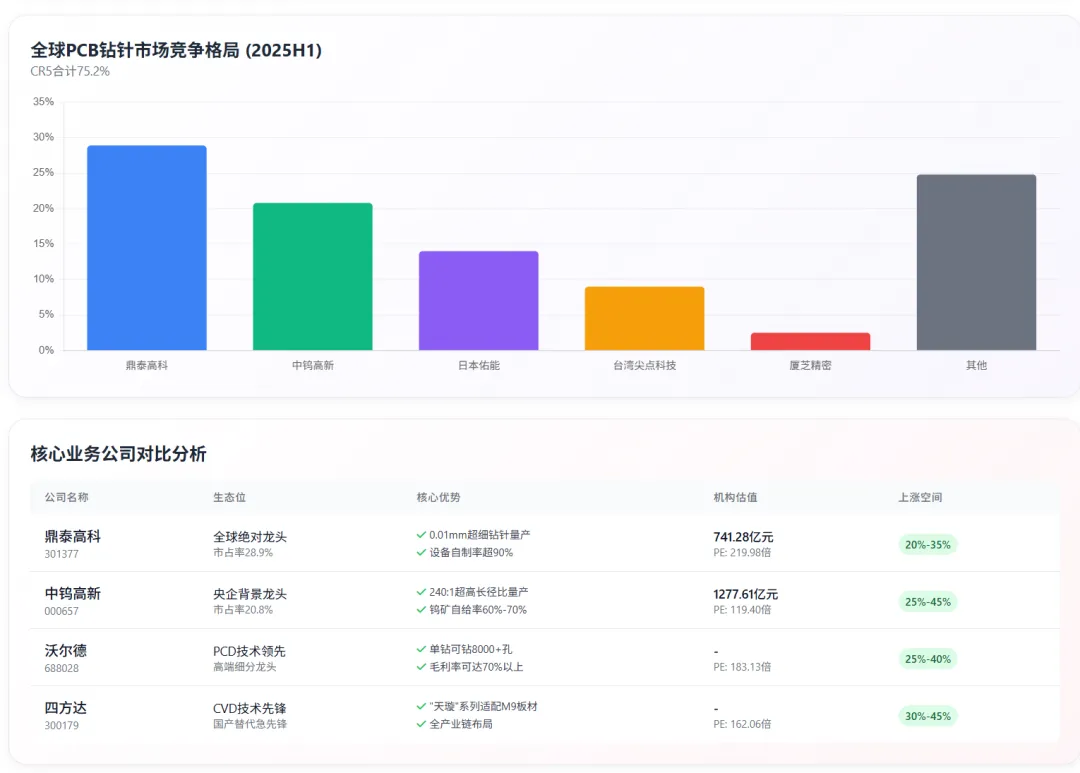Image resolution: width=1080 pixels, height=773 pixels.
Task: Click the 公司名称 column header
Action: coord(67,497)
